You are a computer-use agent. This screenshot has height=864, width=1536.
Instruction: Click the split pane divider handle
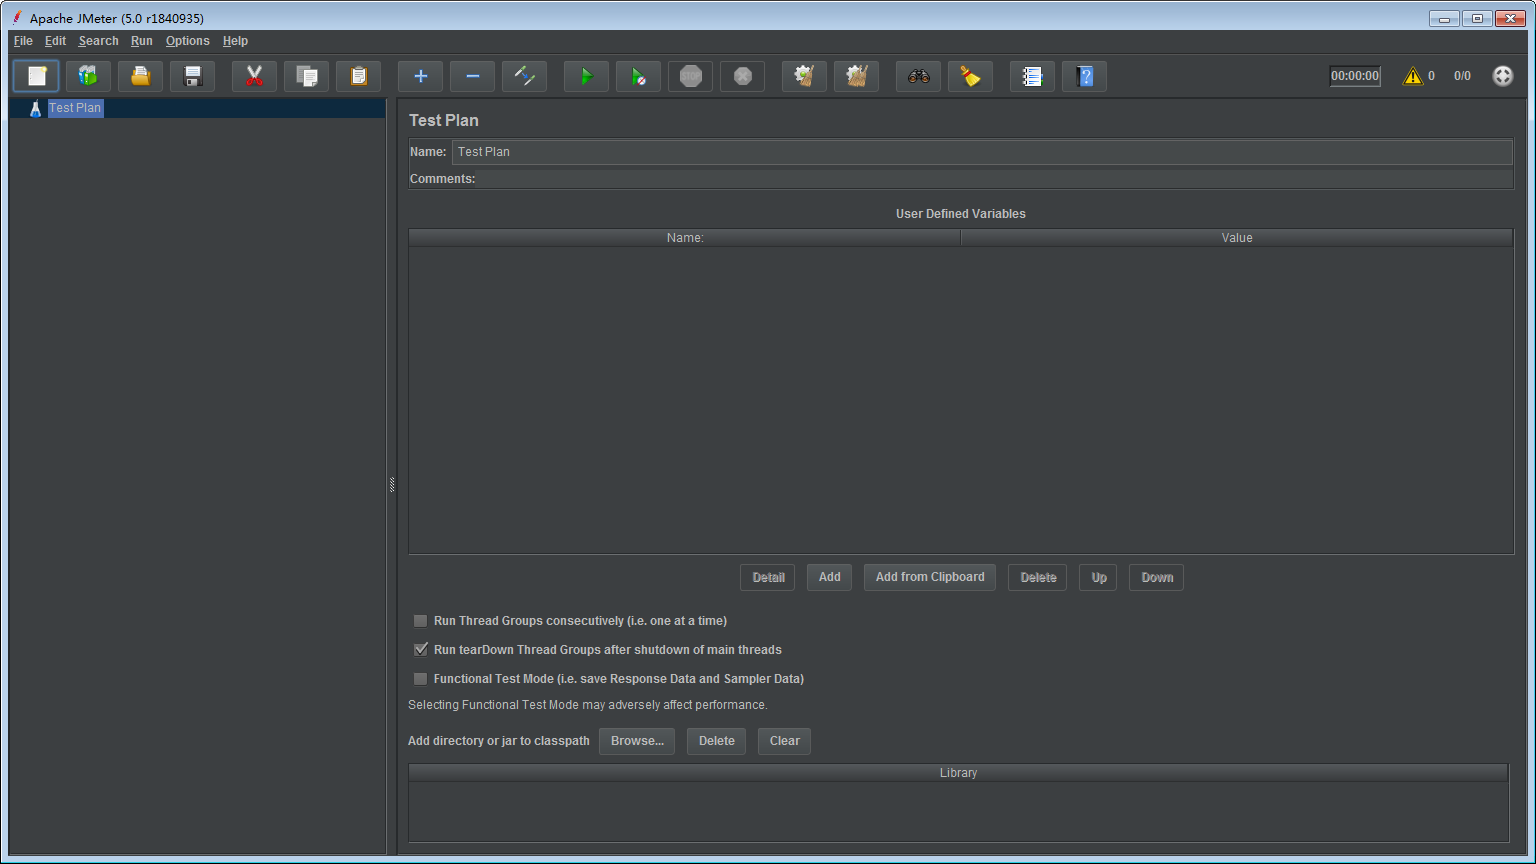click(x=392, y=485)
